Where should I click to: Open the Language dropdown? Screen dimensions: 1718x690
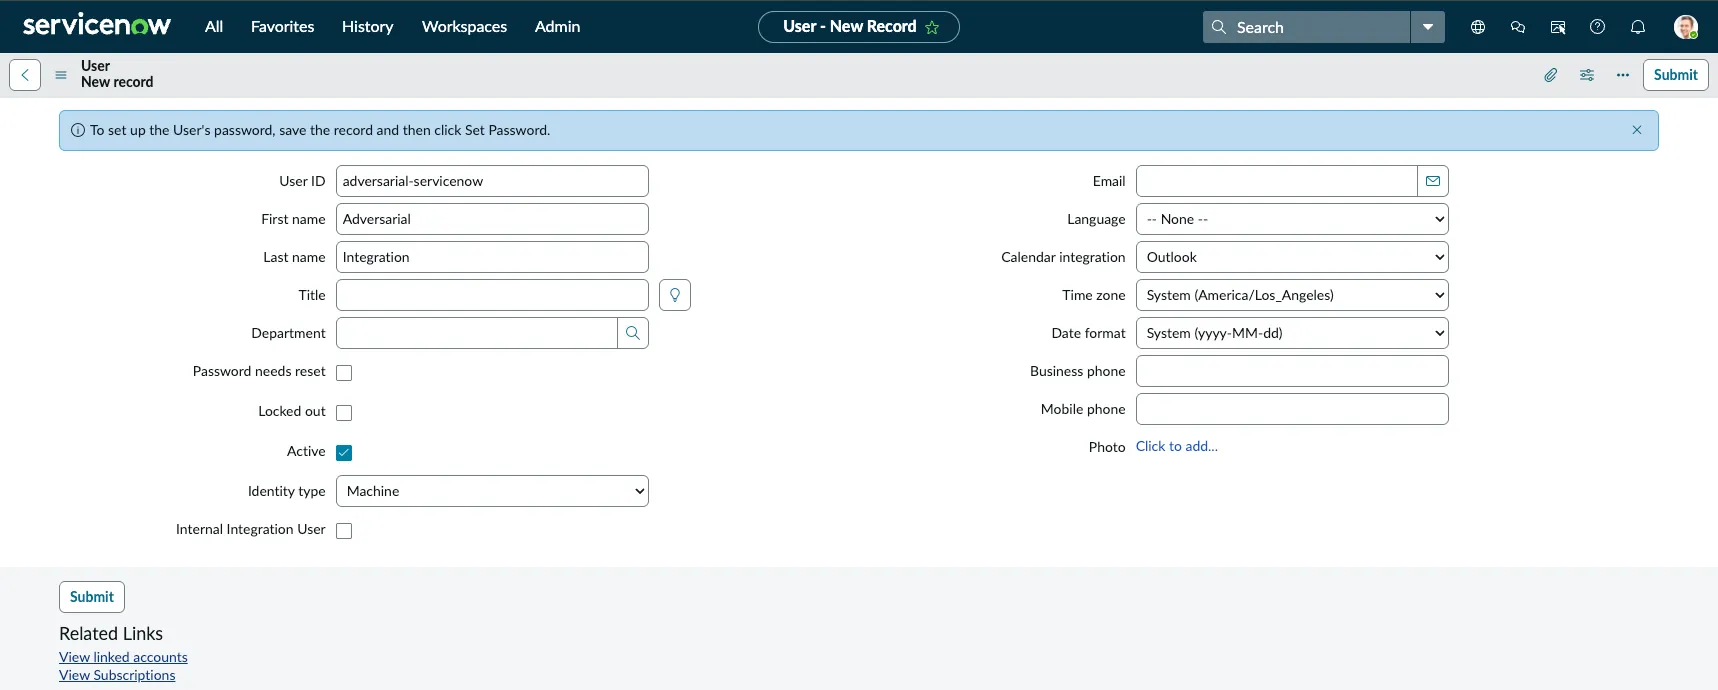pyautogui.click(x=1292, y=219)
